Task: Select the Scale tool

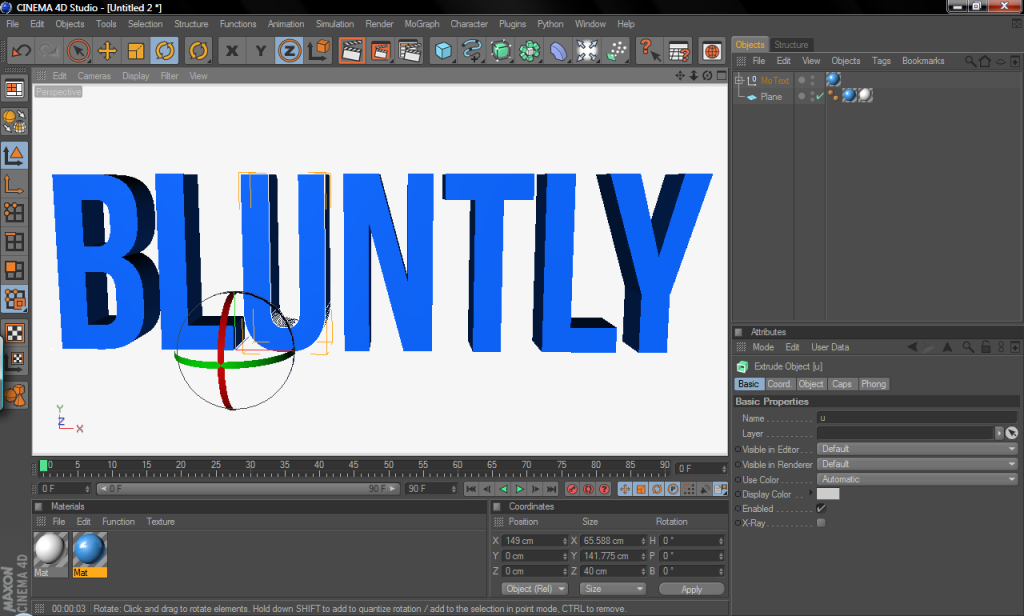Action: tap(136, 50)
